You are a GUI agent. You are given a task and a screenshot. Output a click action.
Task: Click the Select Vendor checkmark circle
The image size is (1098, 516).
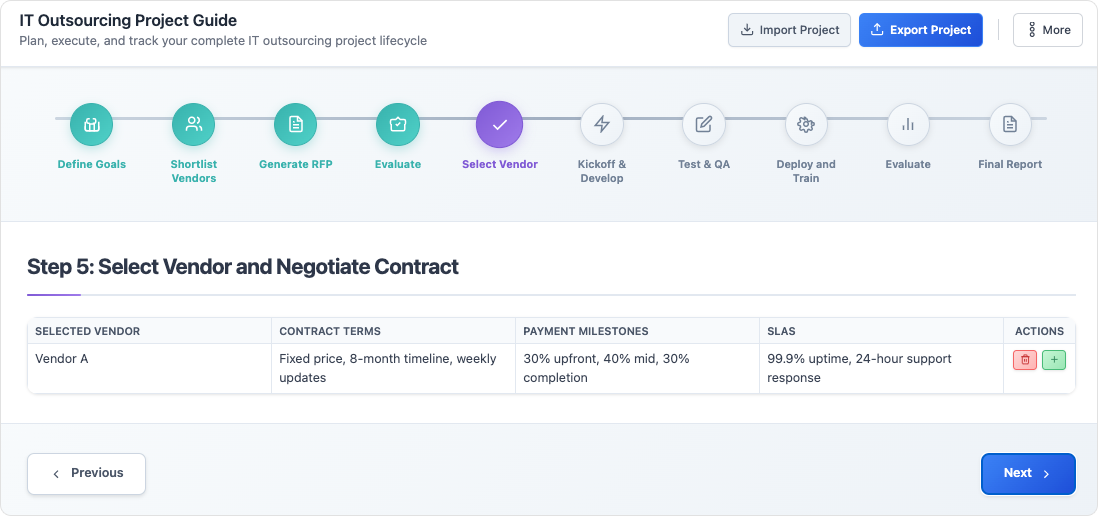[x=499, y=125]
